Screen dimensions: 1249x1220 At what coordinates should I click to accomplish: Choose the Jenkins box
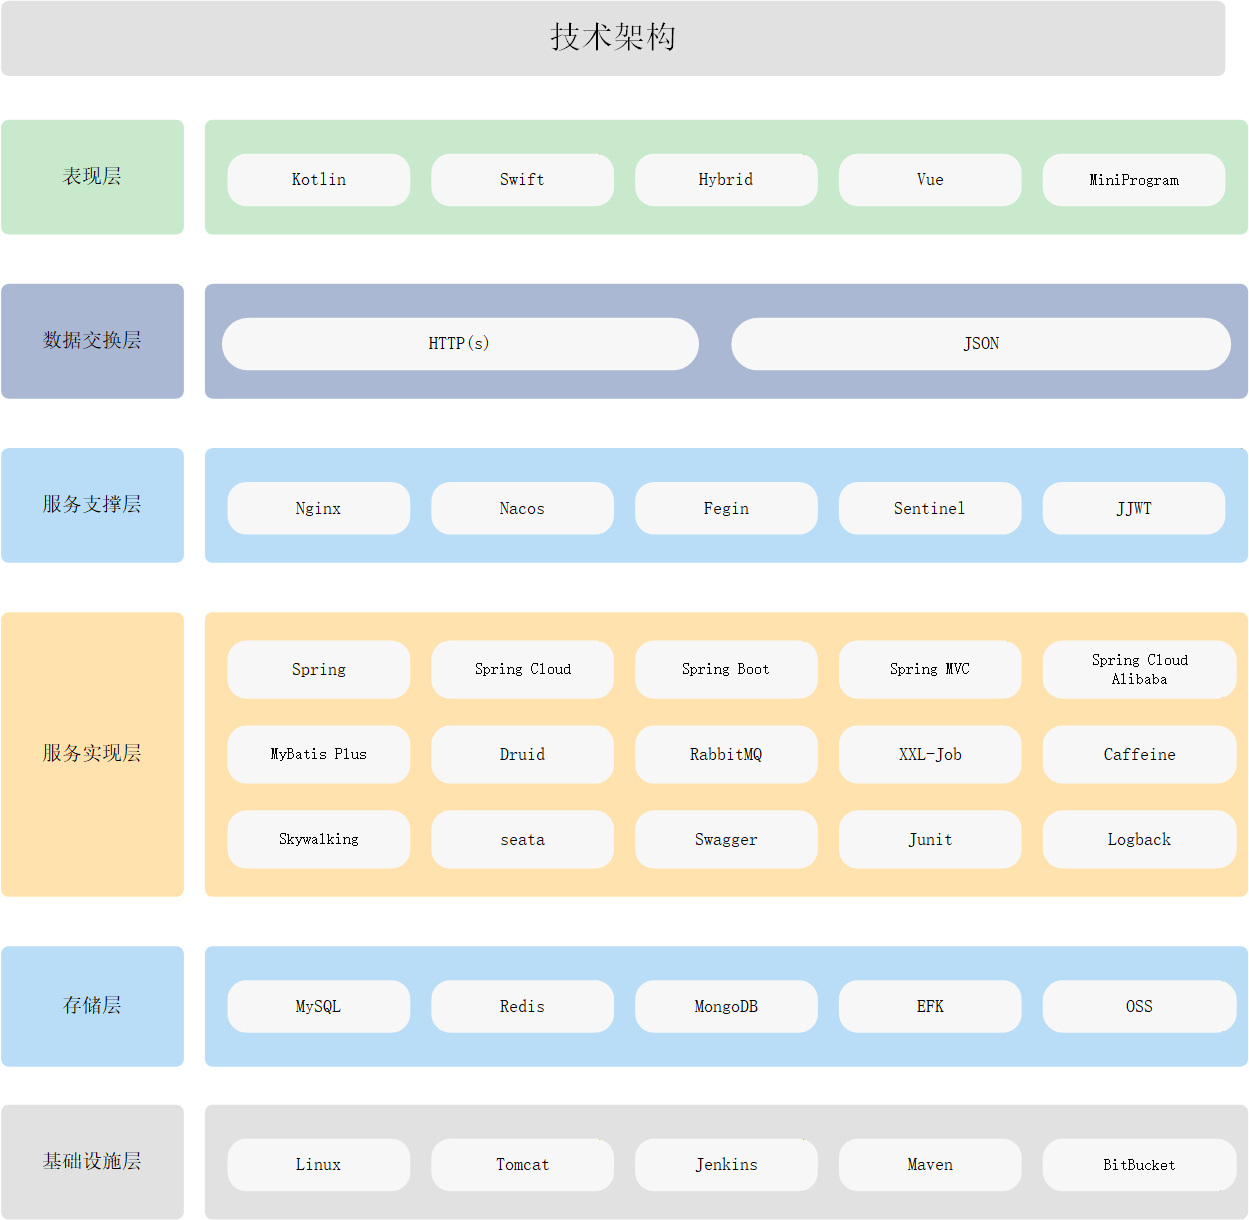click(726, 1165)
